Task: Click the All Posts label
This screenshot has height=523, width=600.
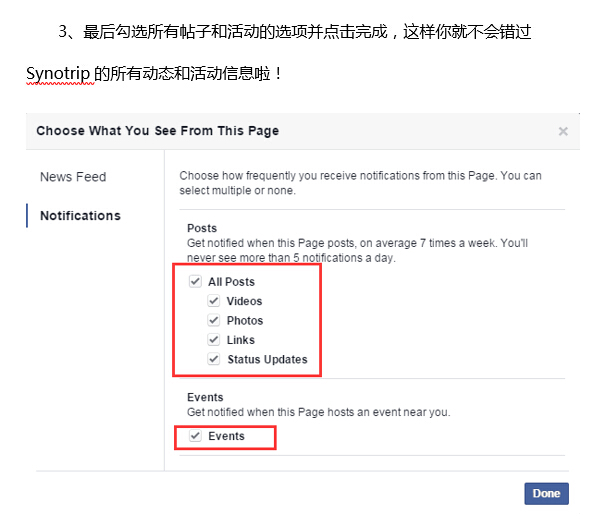Action: point(231,282)
